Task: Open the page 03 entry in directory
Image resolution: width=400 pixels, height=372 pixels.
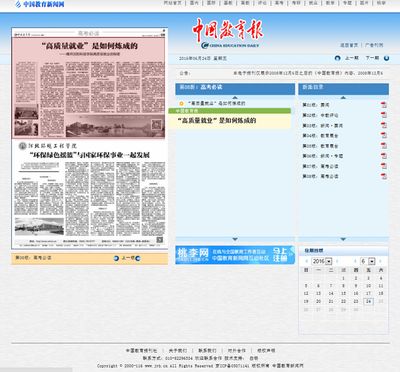Action: pyautogui.click(x=322, y=125)
